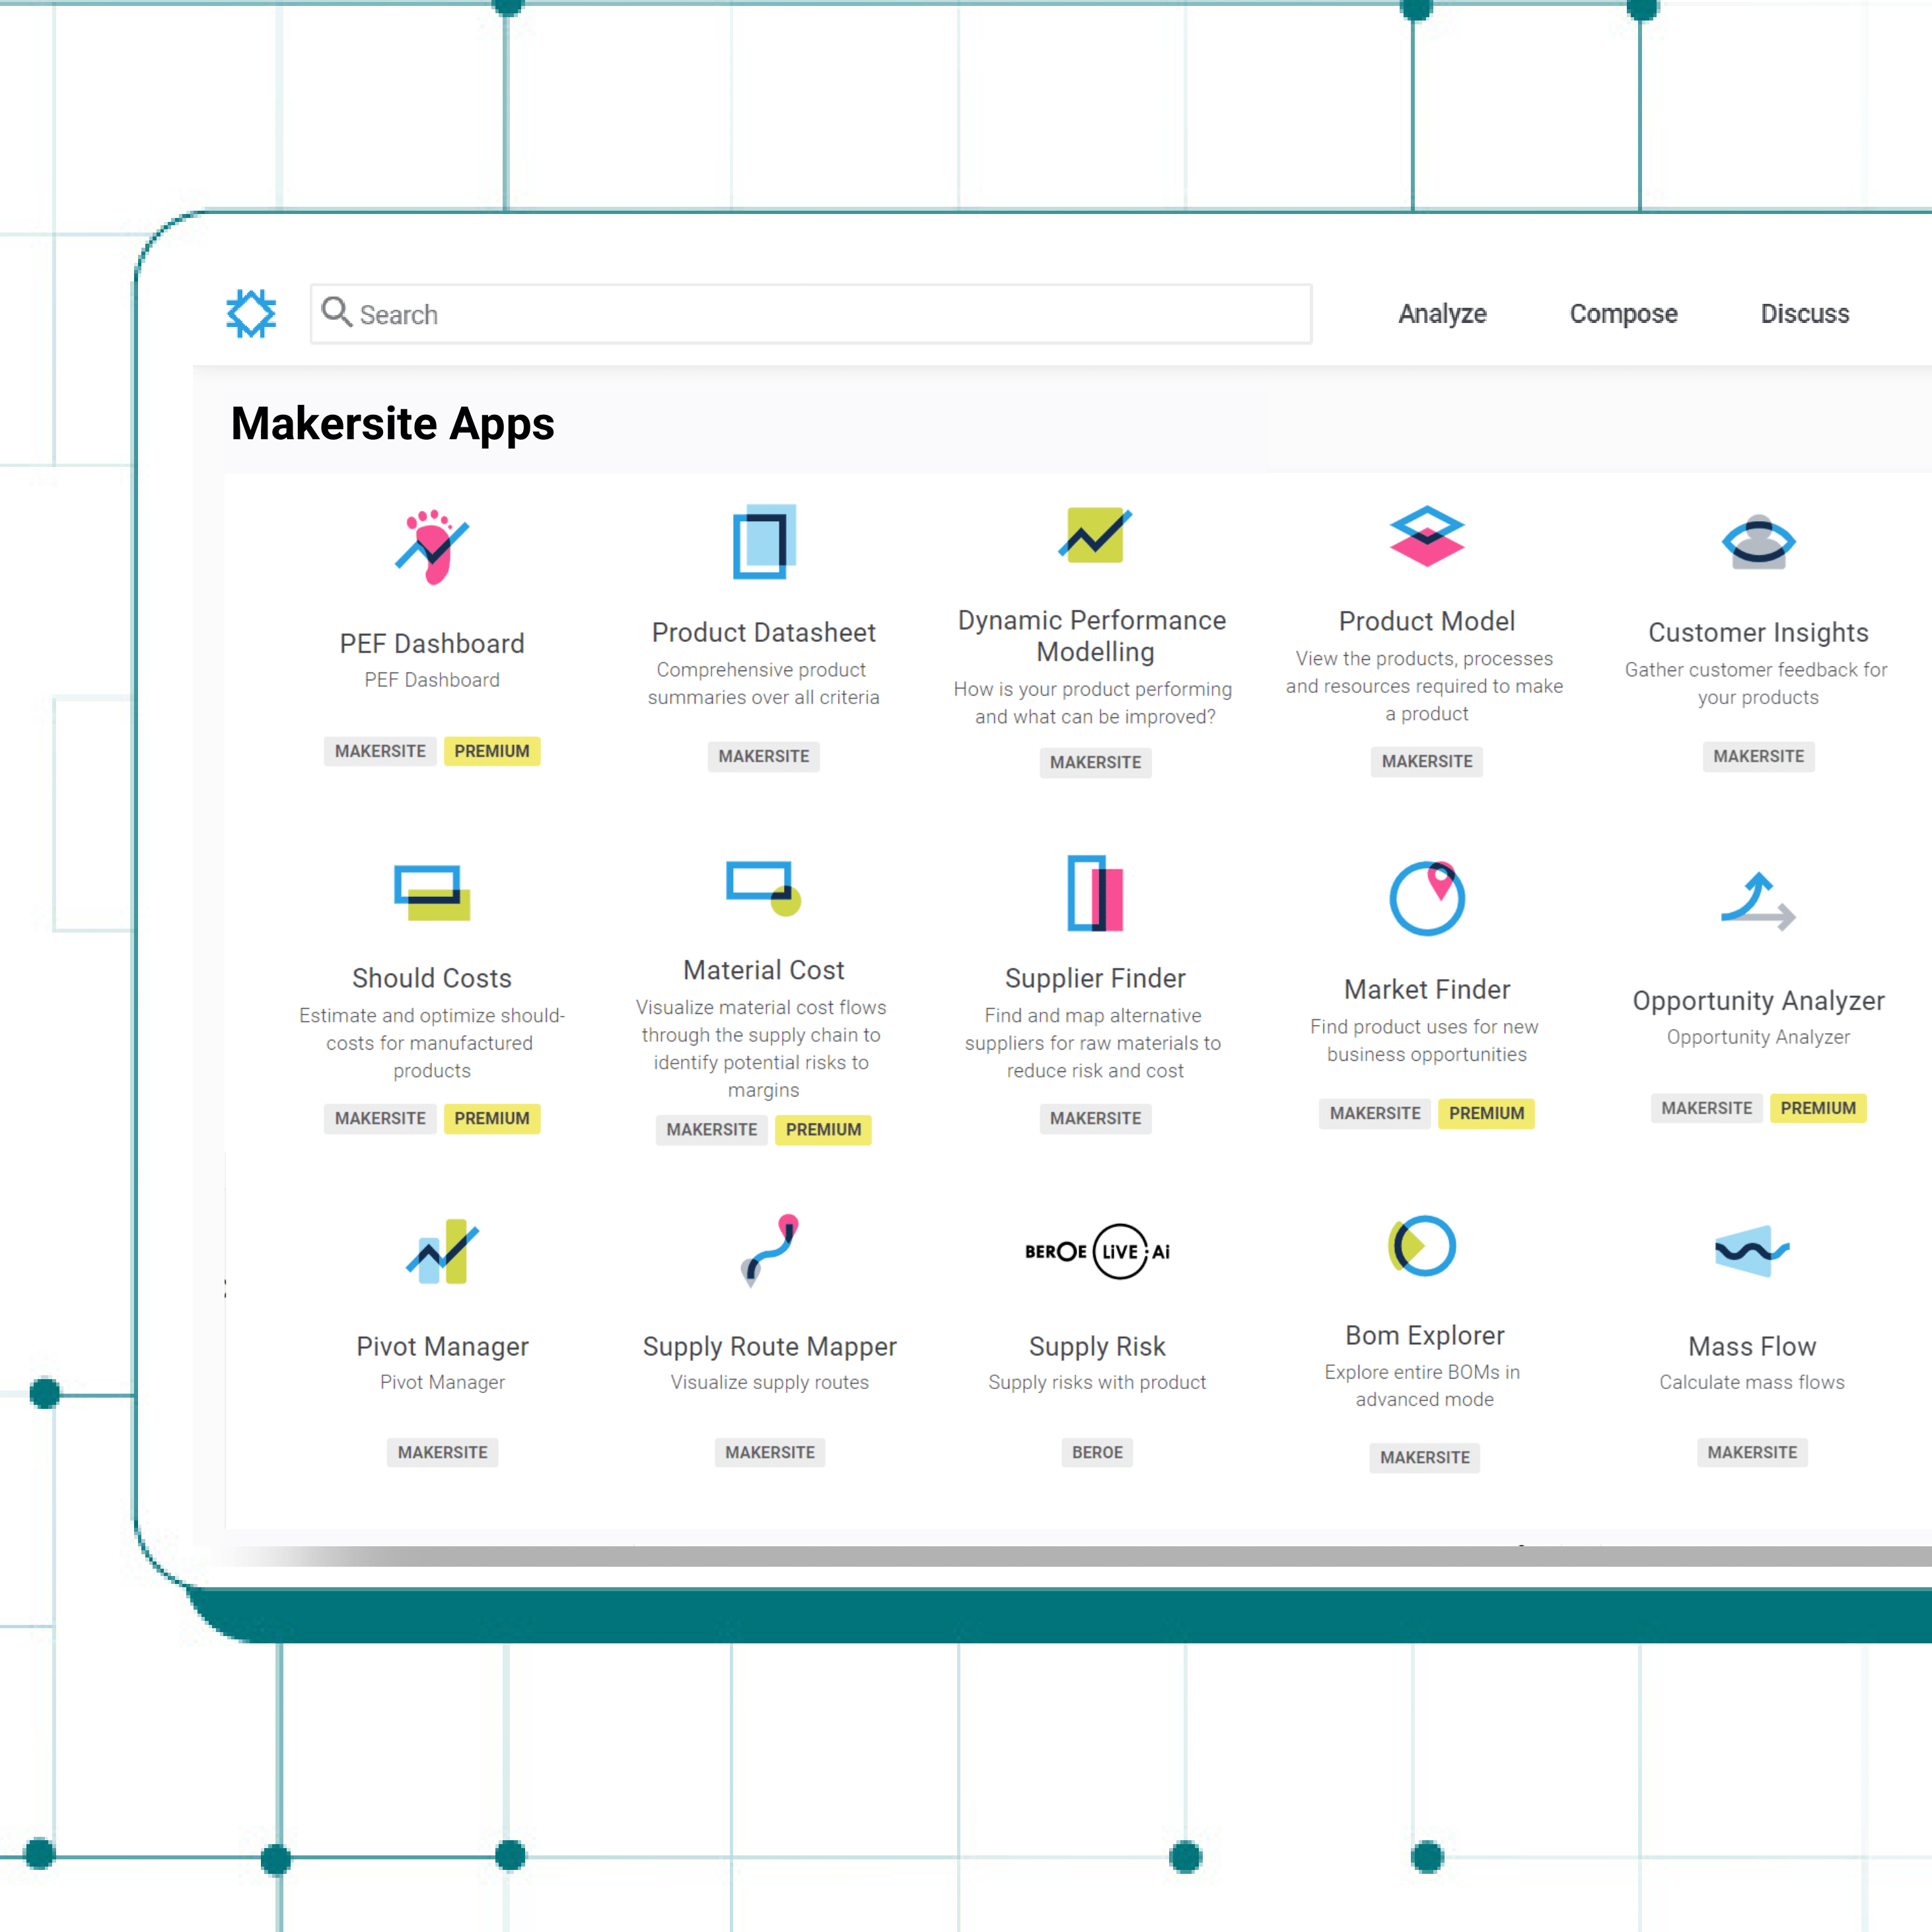Image resolution: width=1932 pixels, height=1932 pixels.
Task: Open the Material Cost icon
Action: click(764, 888)
